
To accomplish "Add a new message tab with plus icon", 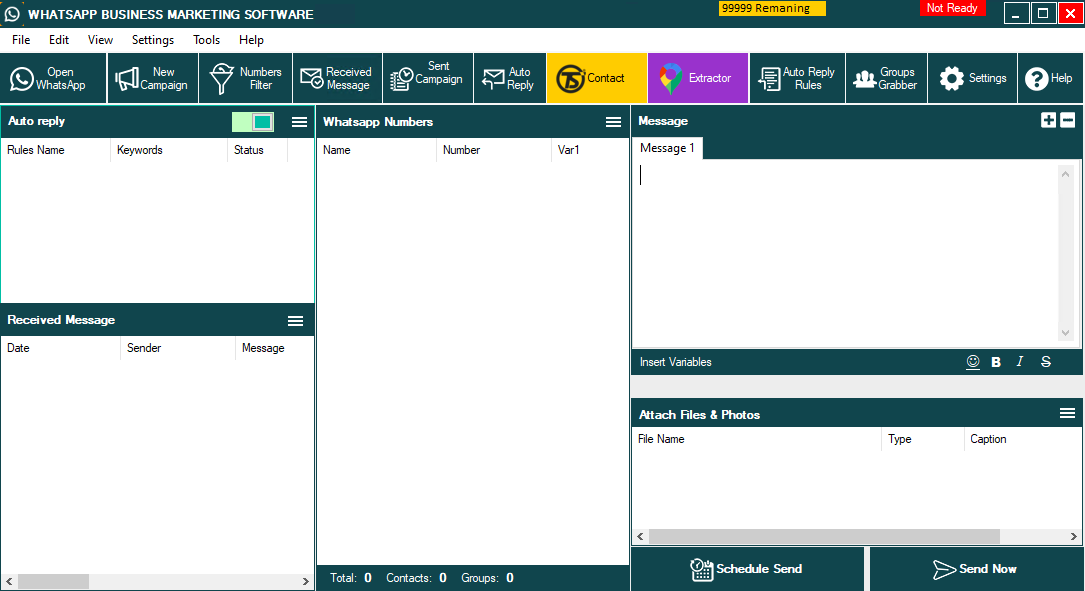I will (1048, 120).
